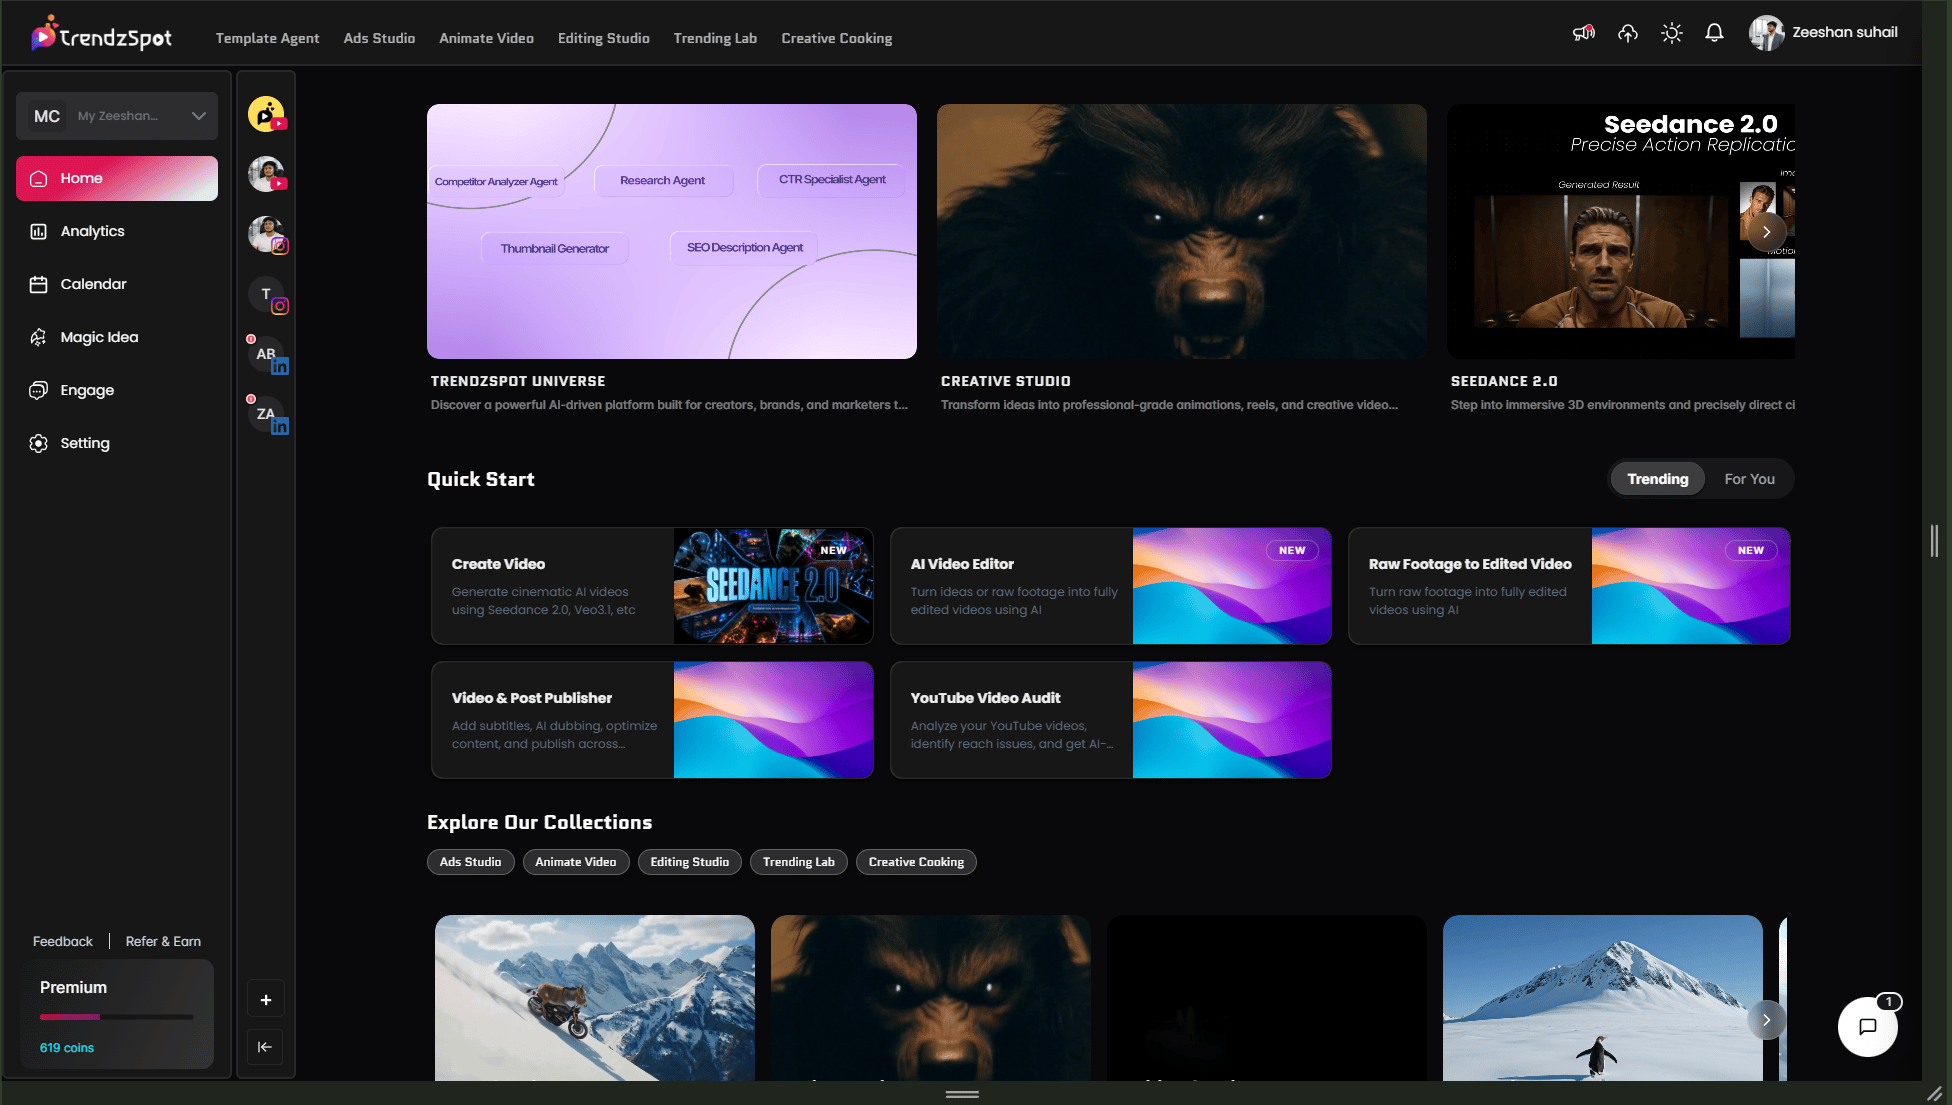Select the Trending toggle in Quick Start
This screenshot has height=1105, width=1952.
click(x=1657, y=479)
